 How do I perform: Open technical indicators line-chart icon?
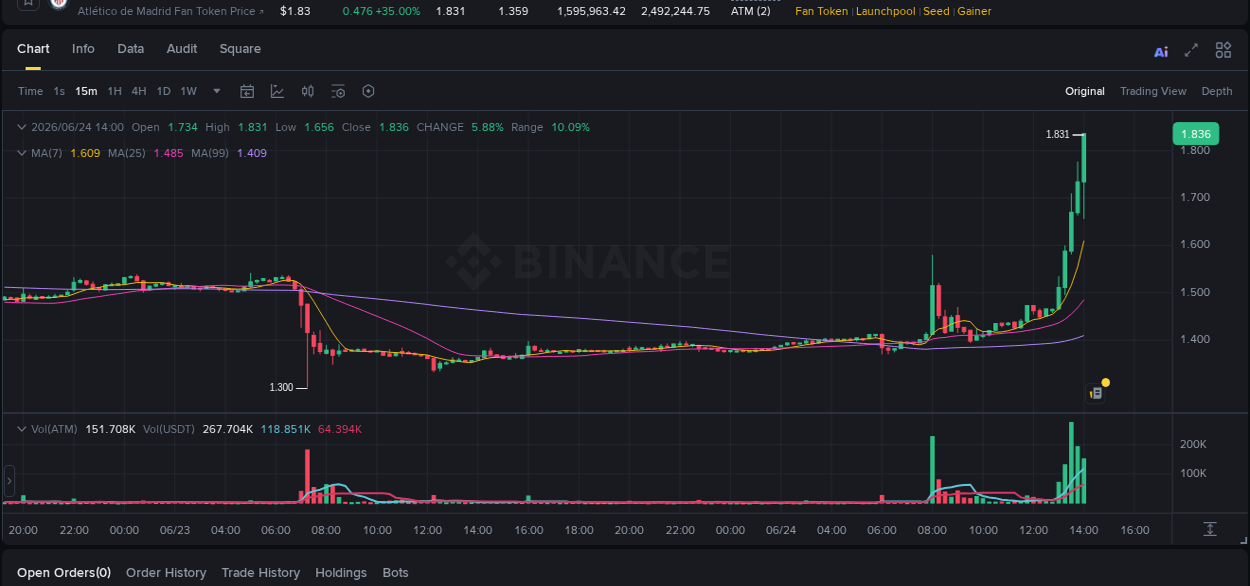tap(277, 91)
